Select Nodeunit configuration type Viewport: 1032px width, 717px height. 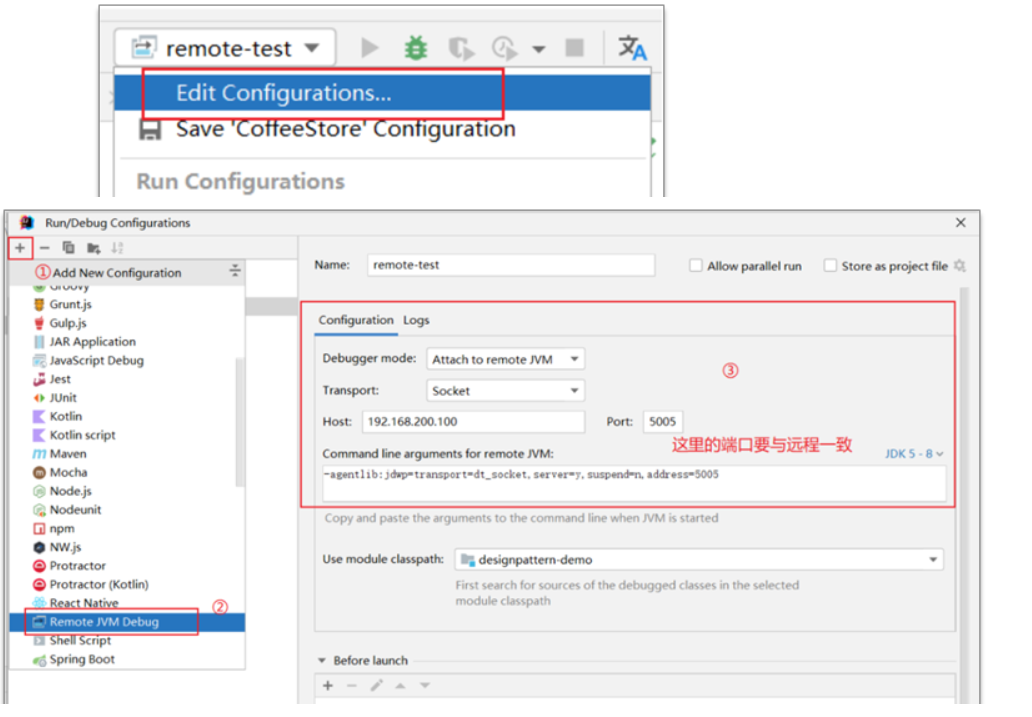tap(128, 510)
